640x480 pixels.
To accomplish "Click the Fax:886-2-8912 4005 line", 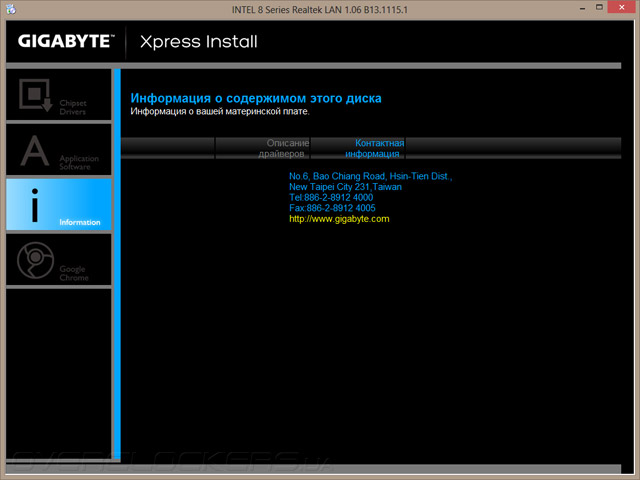I will click(332, 208).
